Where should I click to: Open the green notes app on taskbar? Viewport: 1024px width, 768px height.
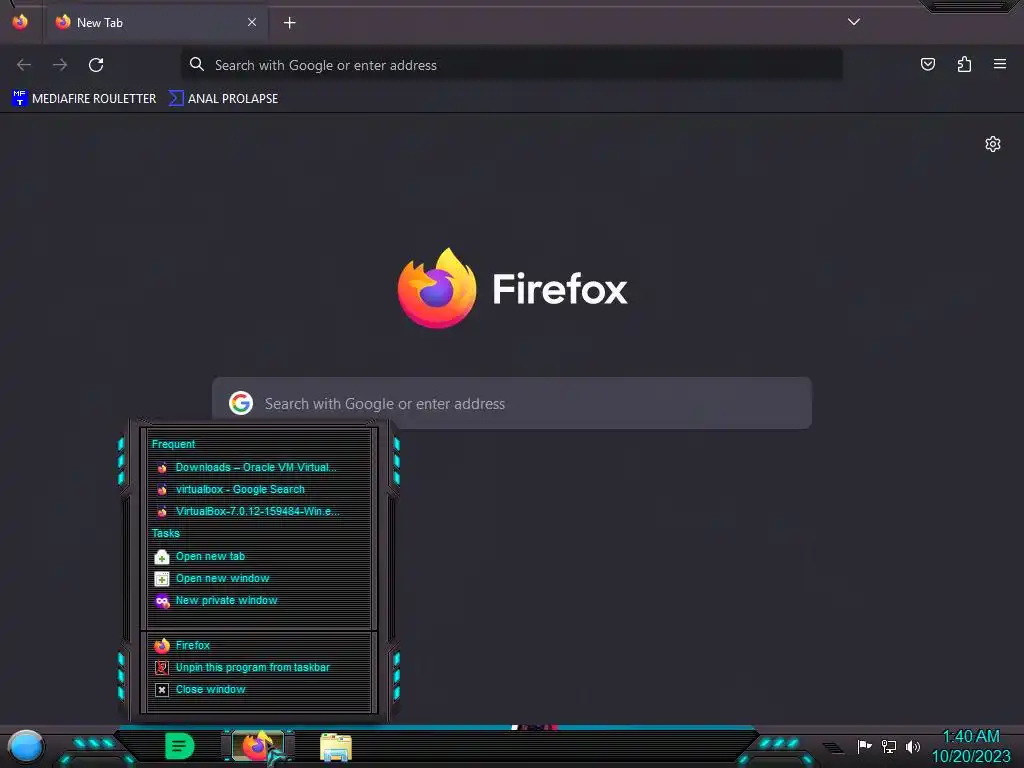179,746
